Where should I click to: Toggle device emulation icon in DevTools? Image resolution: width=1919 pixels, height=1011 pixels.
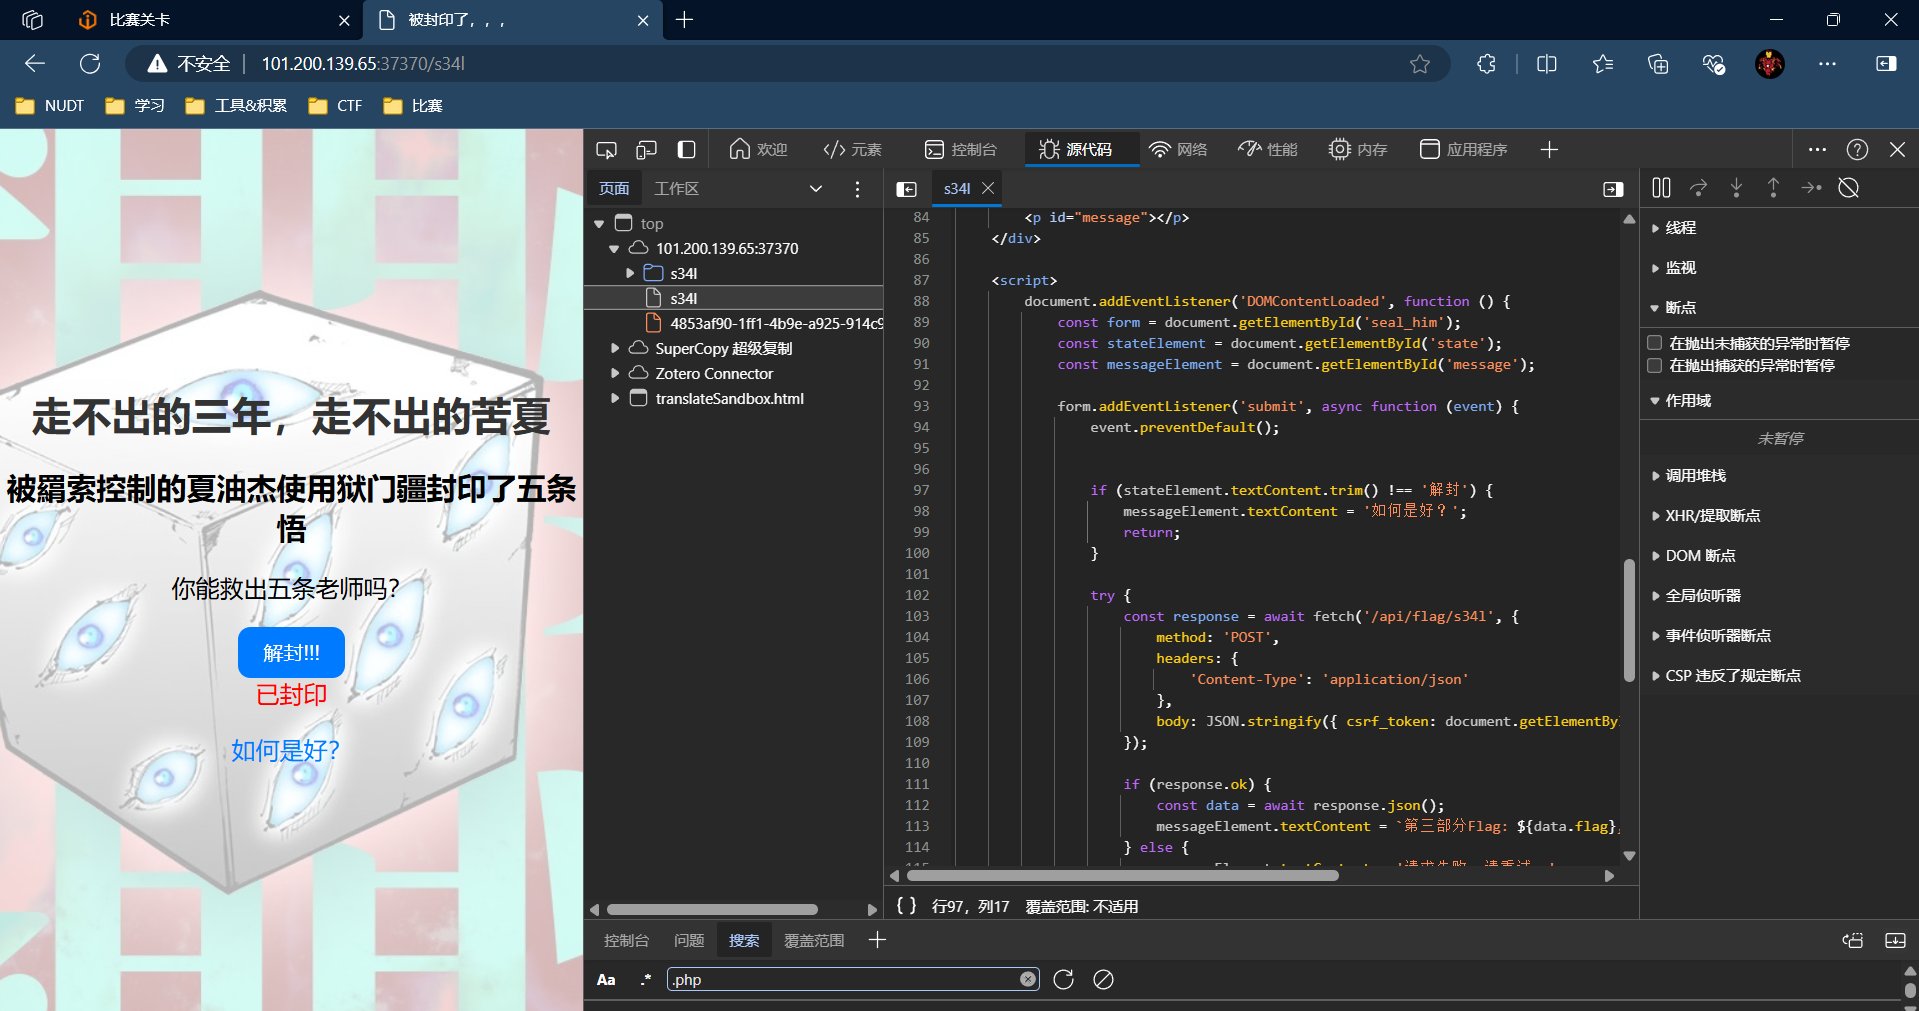tap(646, 150)
